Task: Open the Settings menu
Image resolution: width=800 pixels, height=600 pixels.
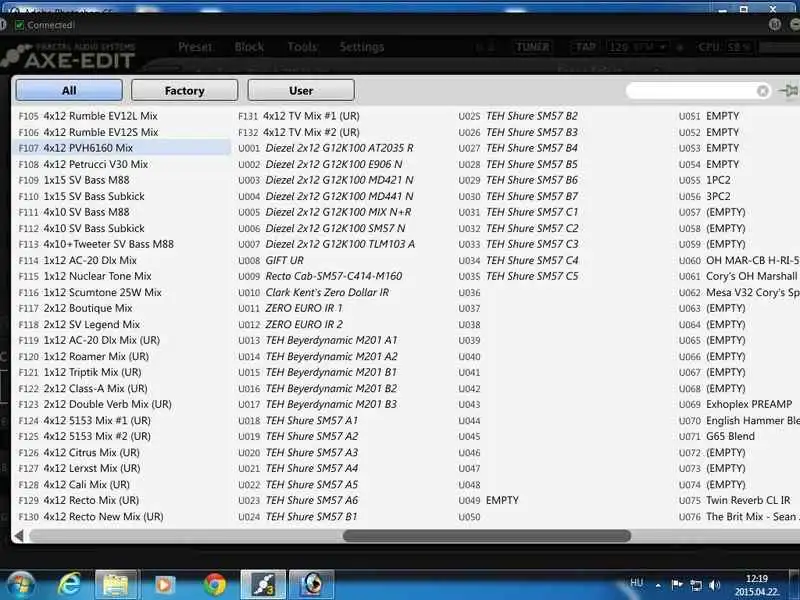Action: coord(362,47)
